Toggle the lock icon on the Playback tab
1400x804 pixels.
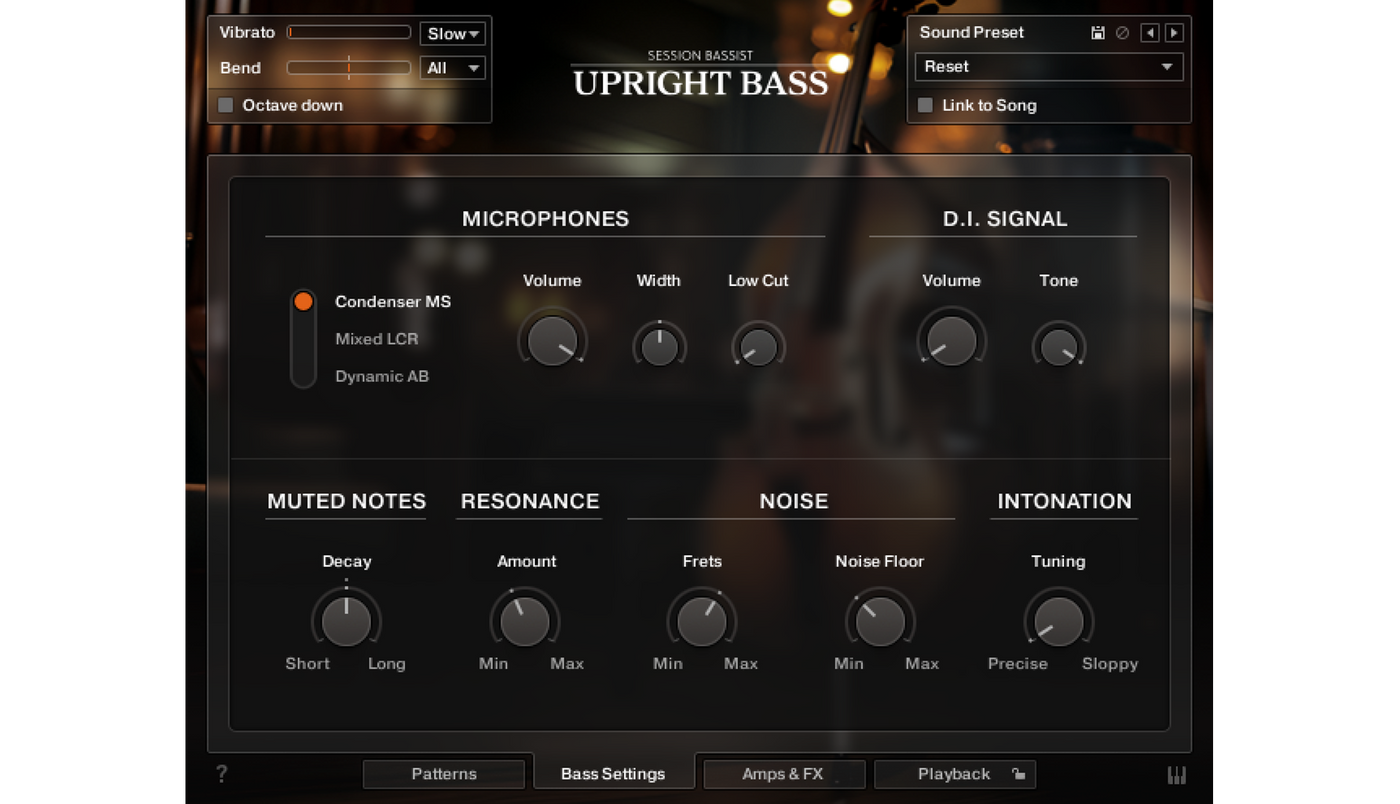1018,774
